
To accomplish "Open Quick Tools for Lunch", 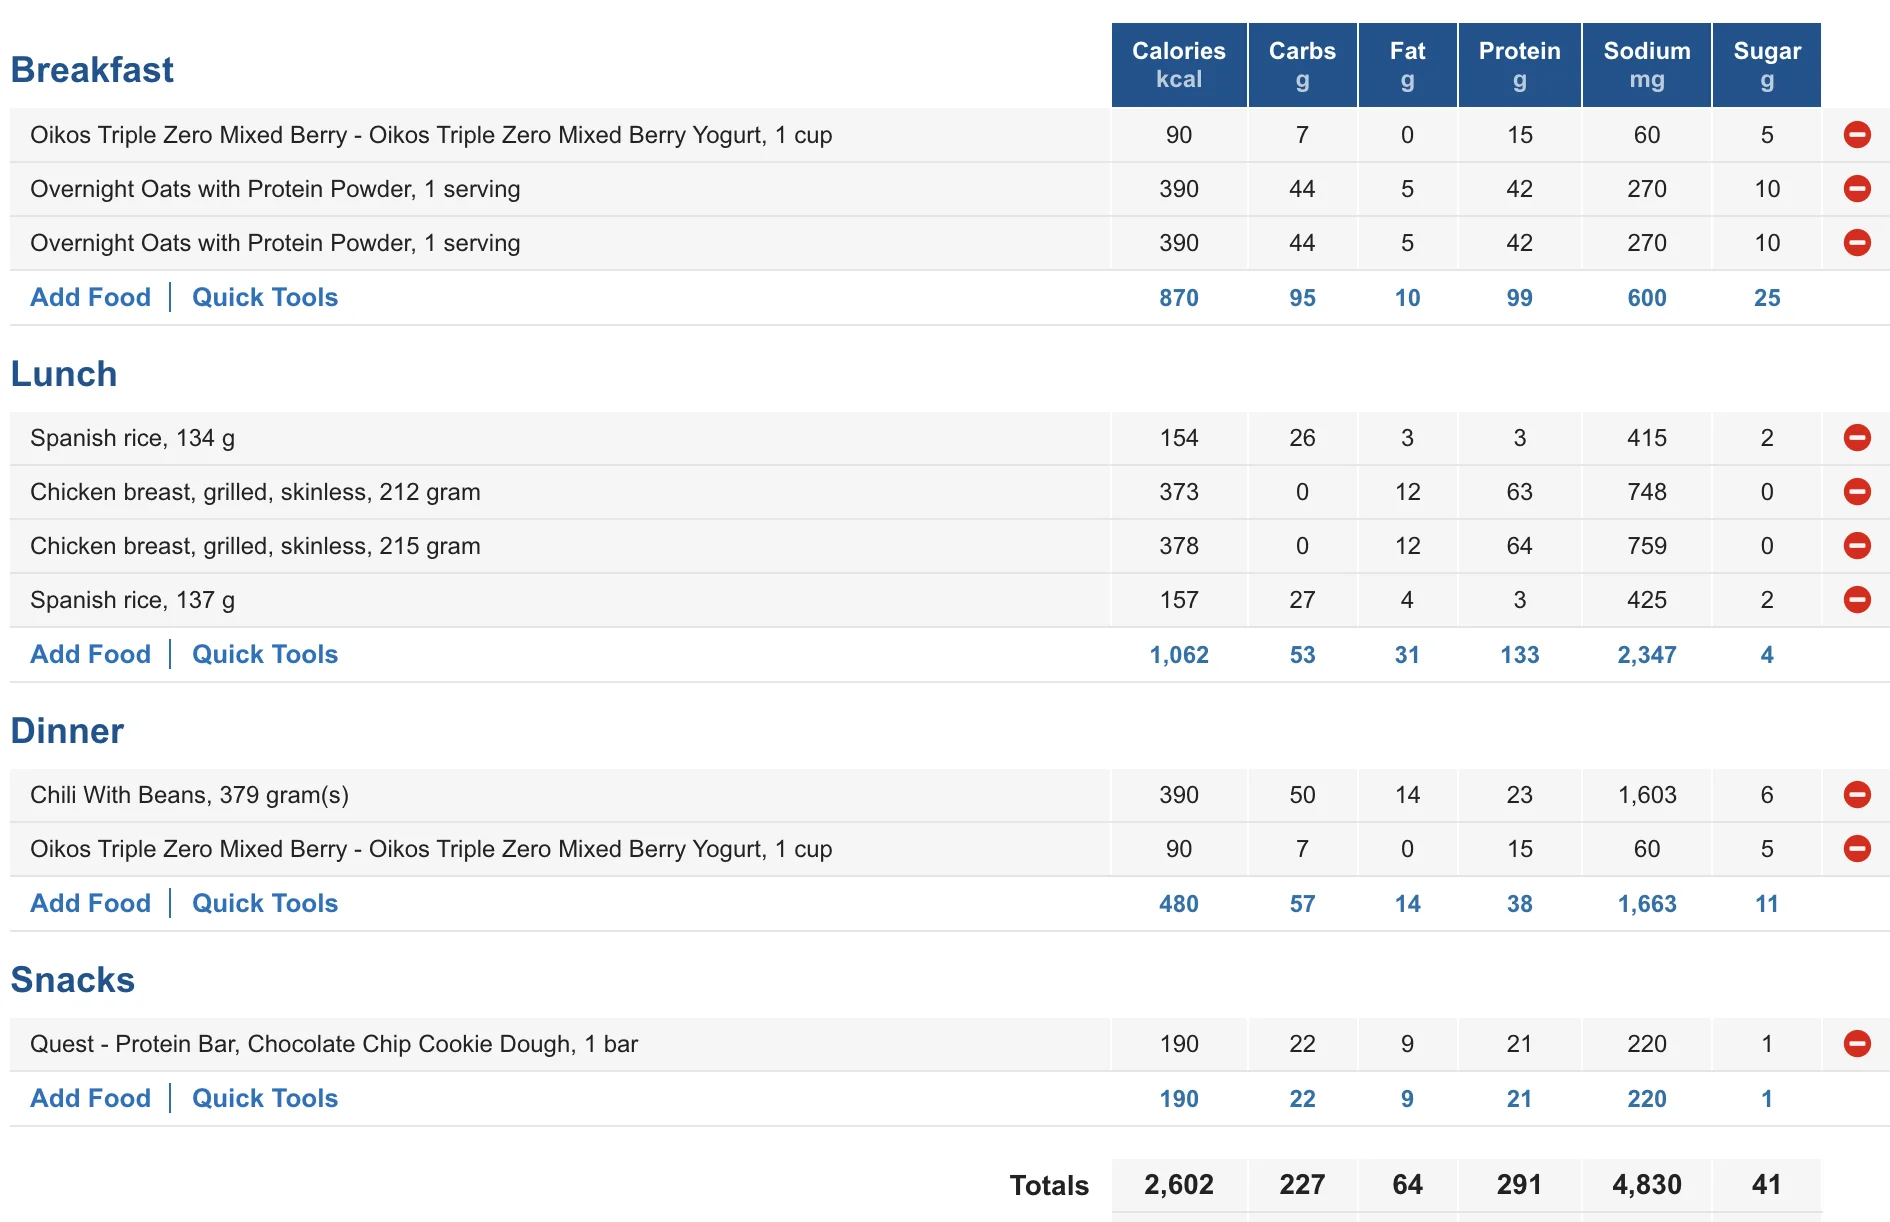I will [265, 654].
